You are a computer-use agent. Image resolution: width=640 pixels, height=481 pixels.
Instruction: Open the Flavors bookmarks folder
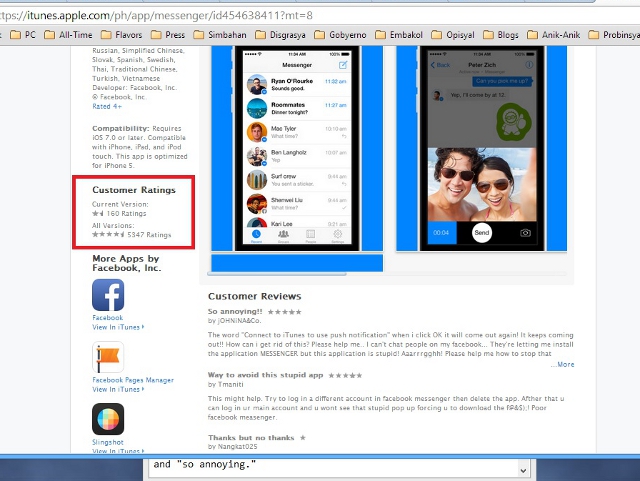122,35
